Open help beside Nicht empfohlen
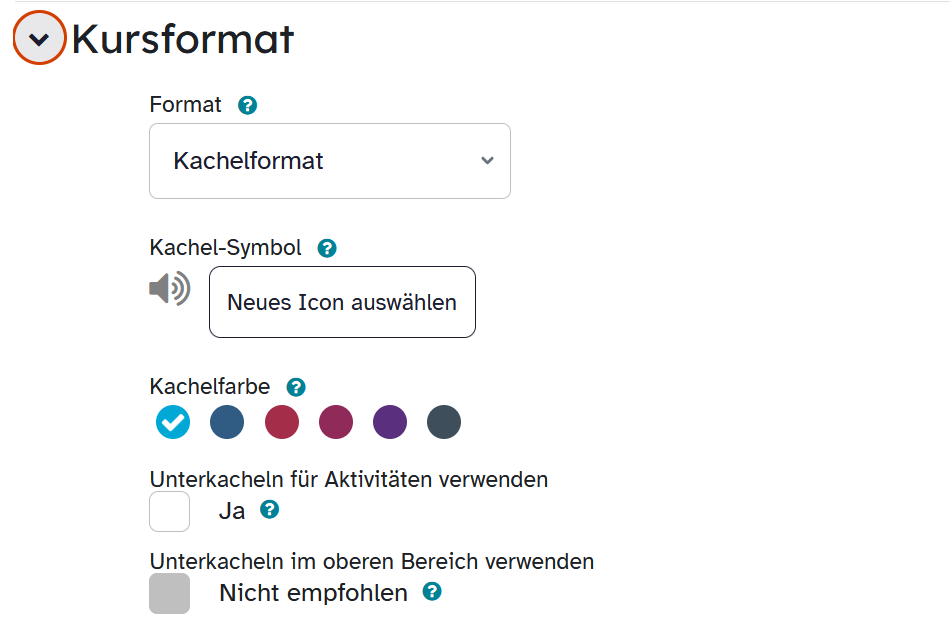 tap(431, 594)
